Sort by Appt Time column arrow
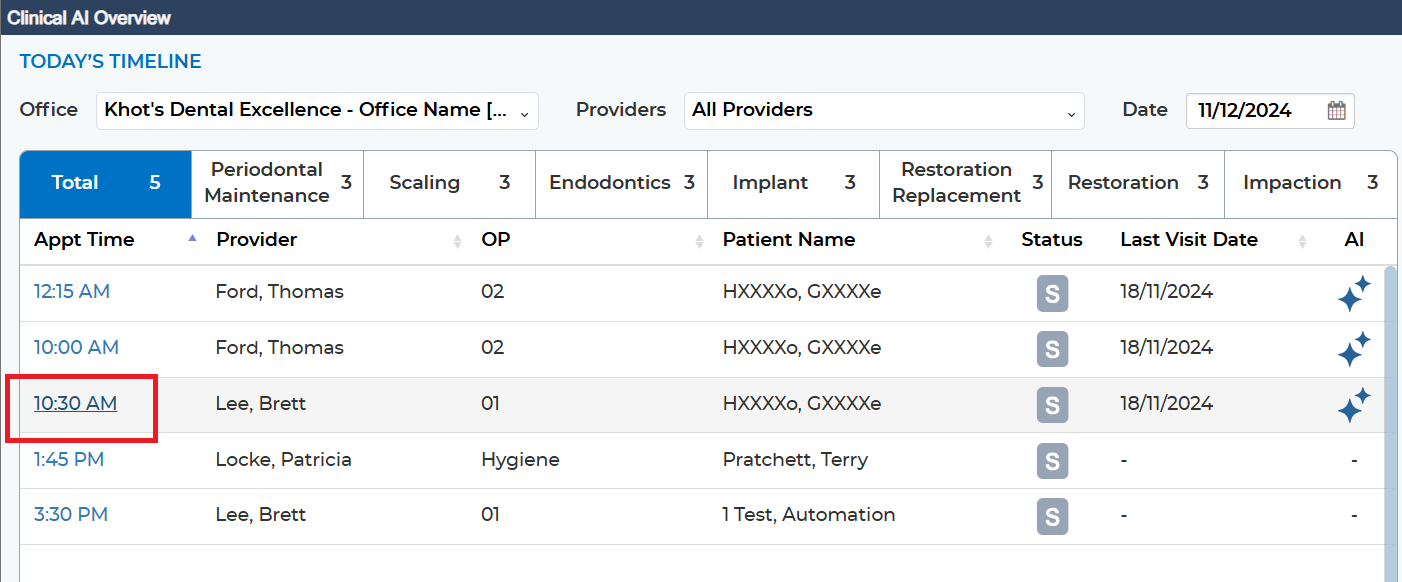This screenshot has width=1402, height=582. pos(192,238)
